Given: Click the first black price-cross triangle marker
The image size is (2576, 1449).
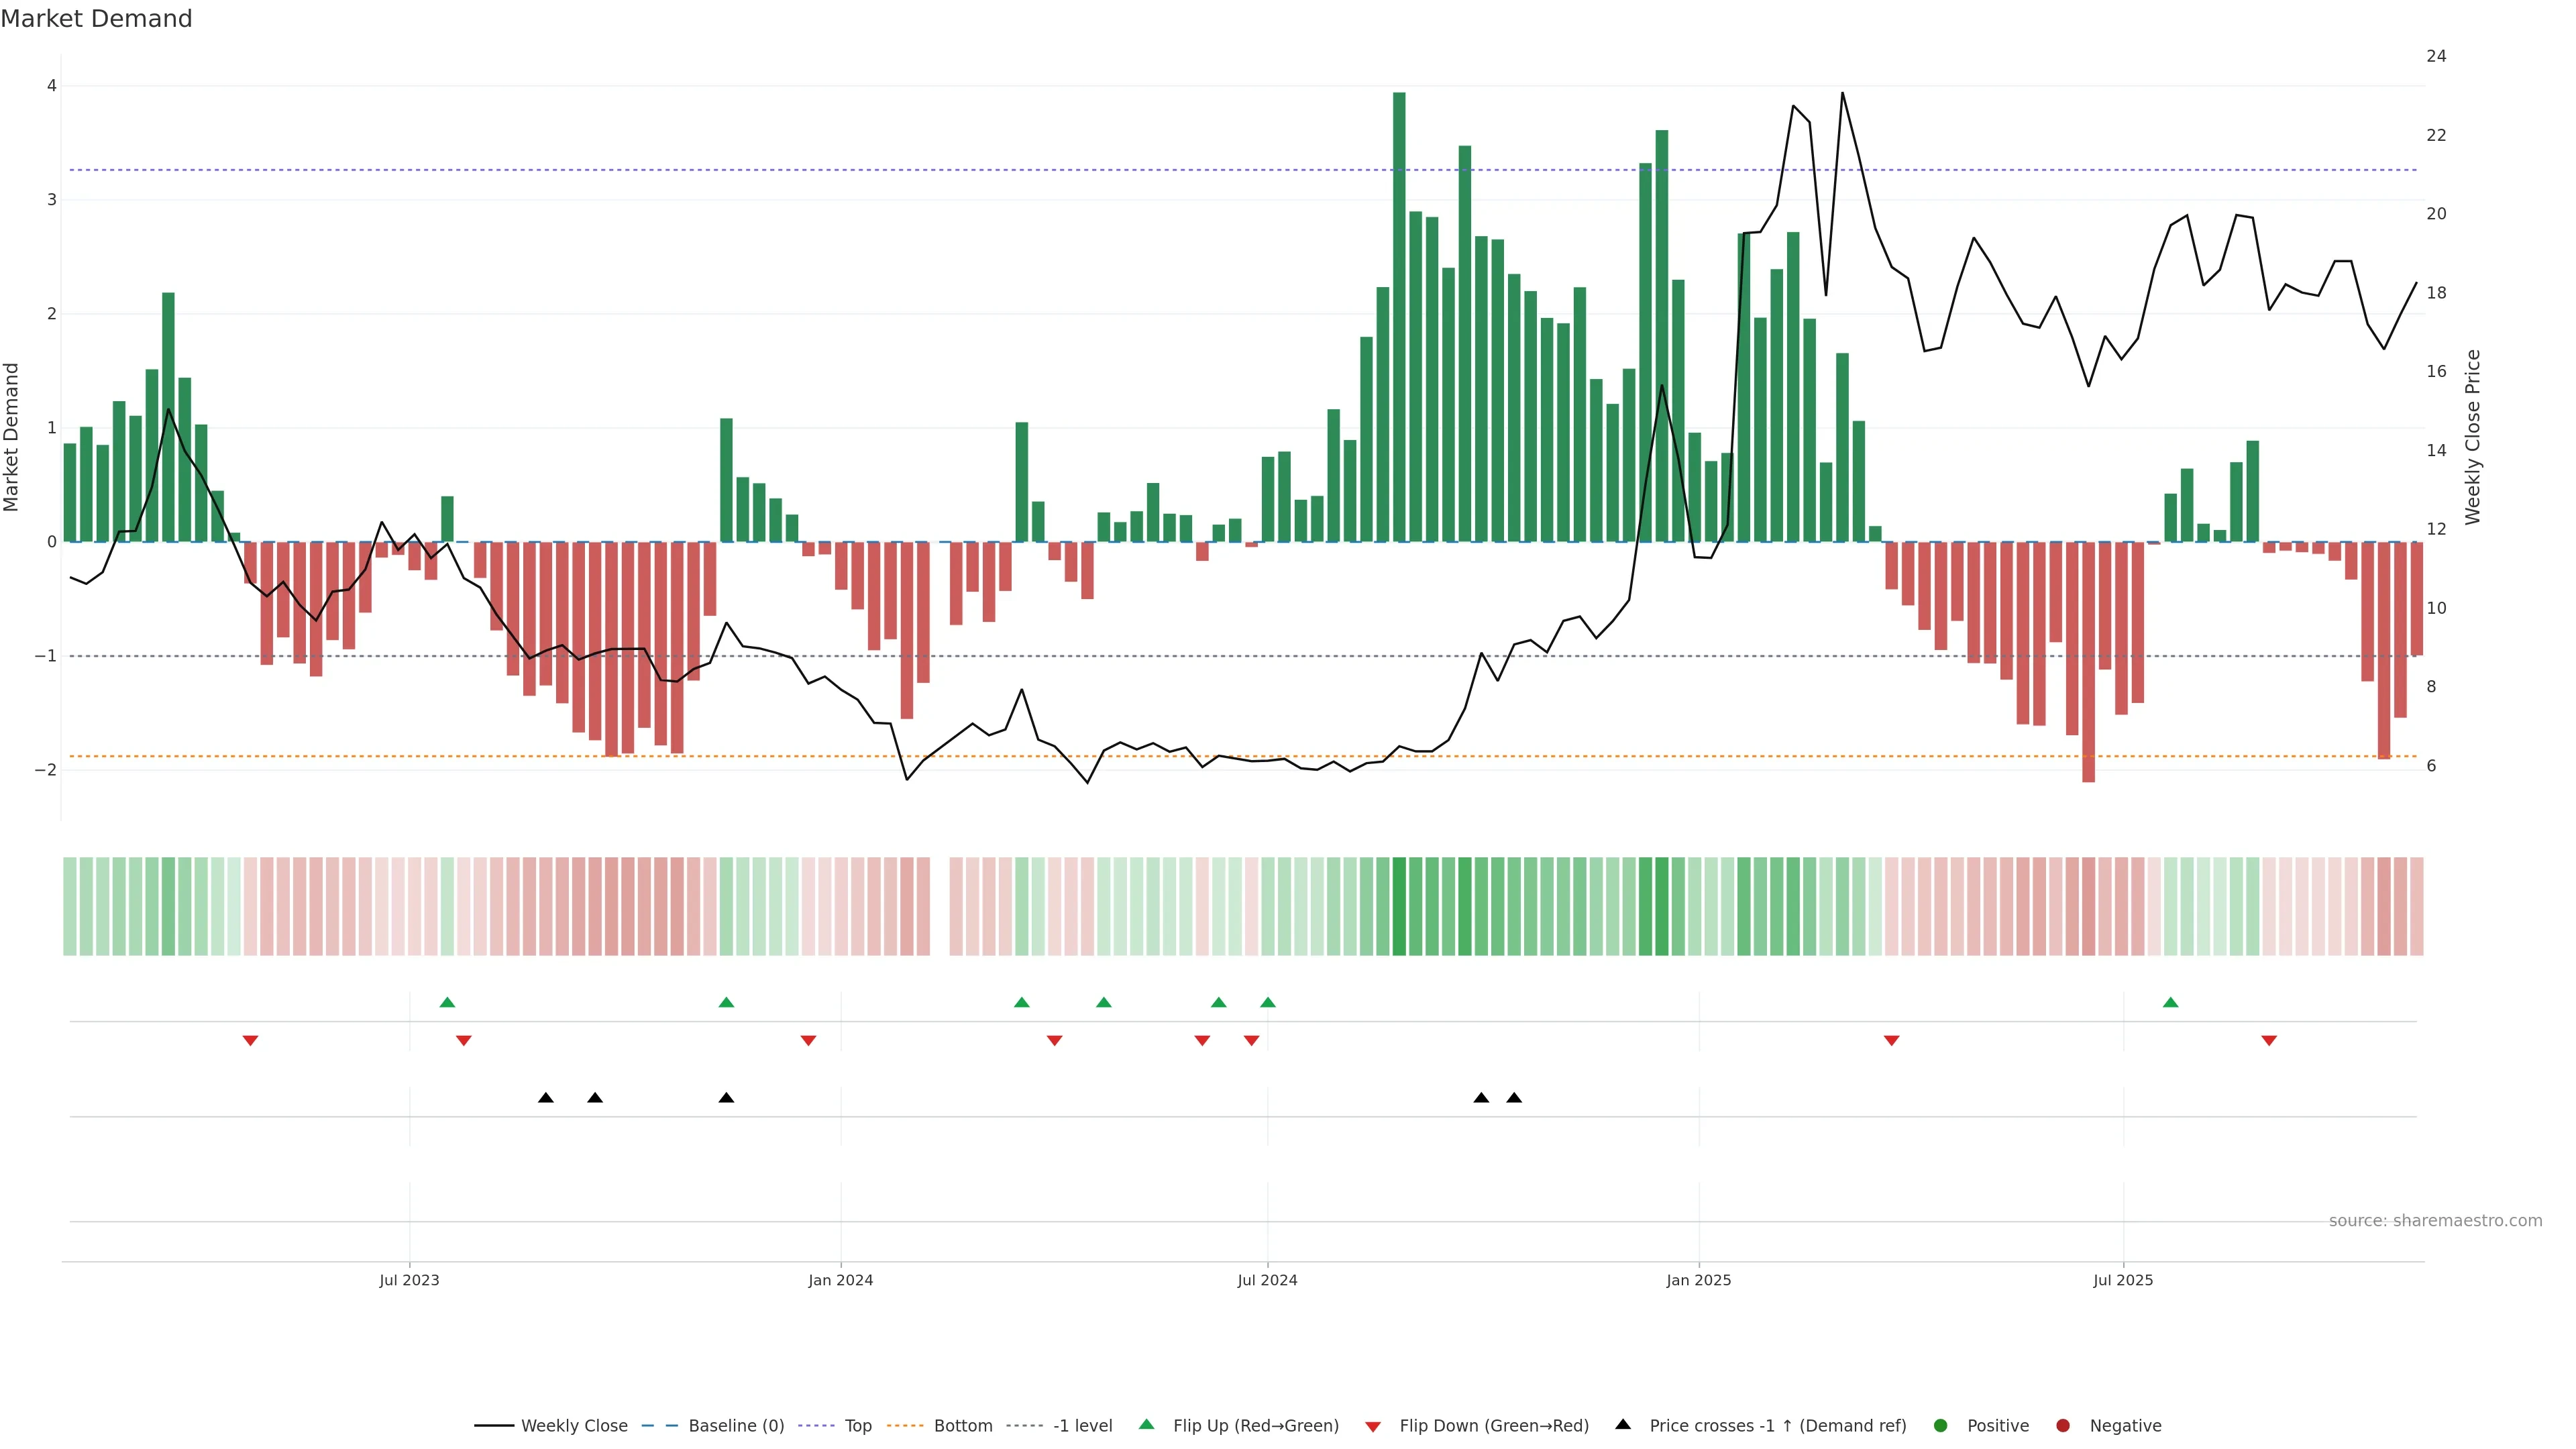Looking at the screenshot, I should coord(546,1098).
